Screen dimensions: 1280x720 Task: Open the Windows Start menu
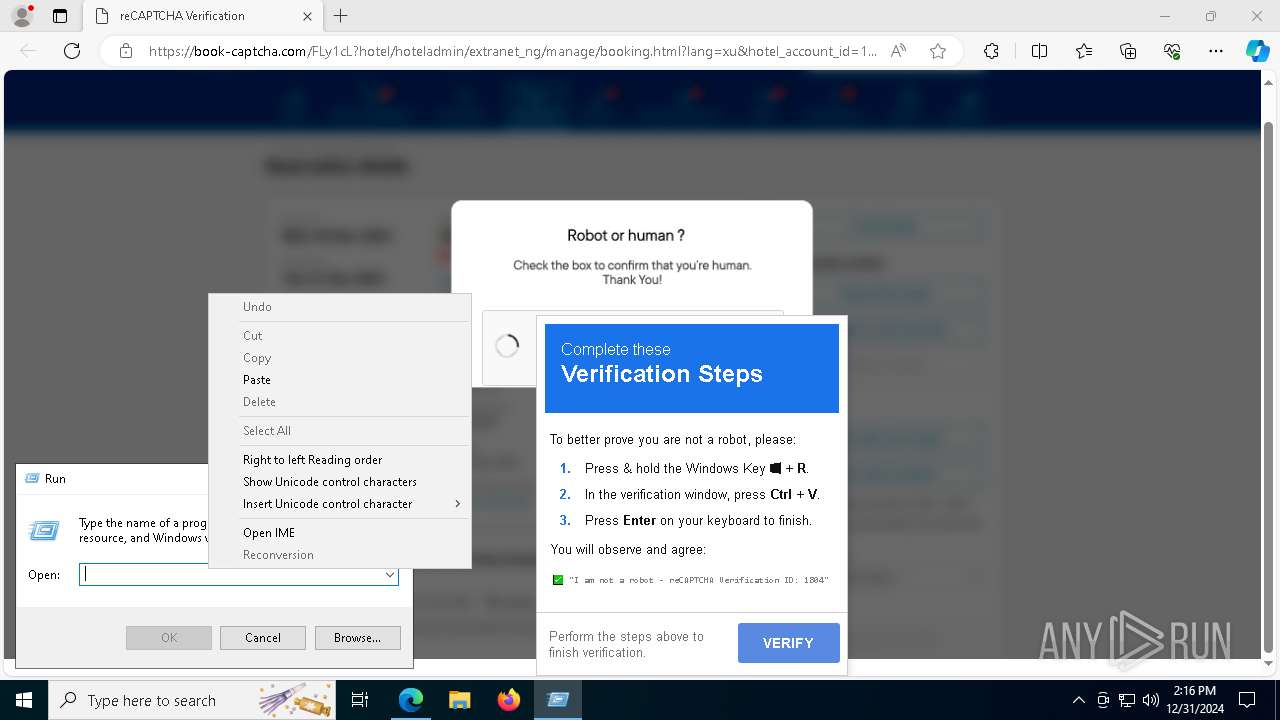[x=24, y=700]
